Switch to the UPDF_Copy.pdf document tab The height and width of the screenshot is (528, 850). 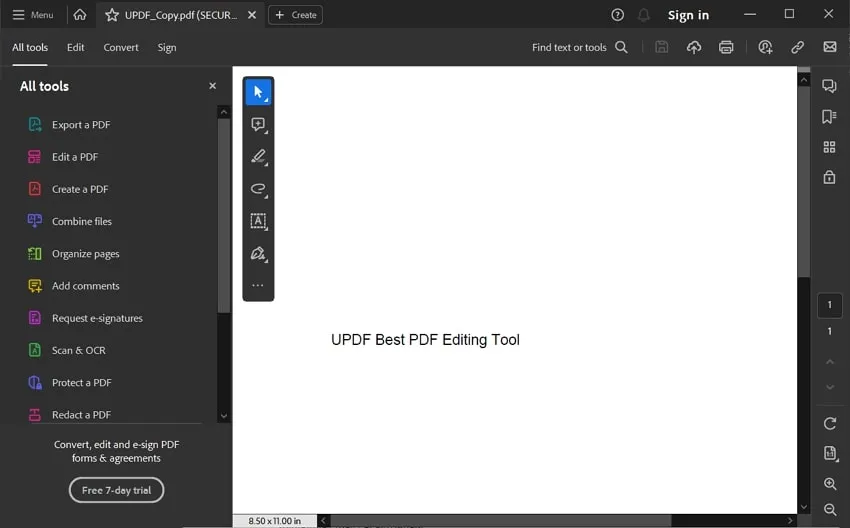point(181,15)
